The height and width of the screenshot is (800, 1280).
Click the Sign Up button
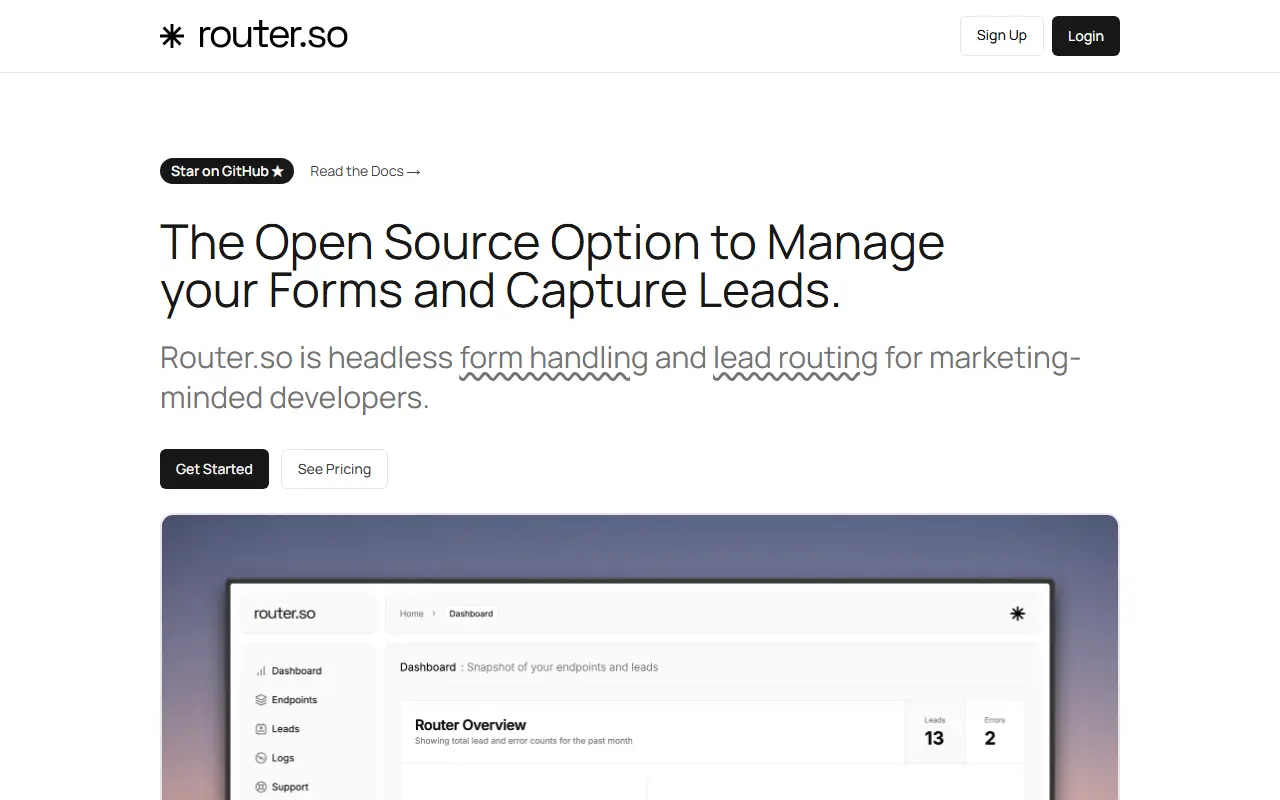point(1001,36)
